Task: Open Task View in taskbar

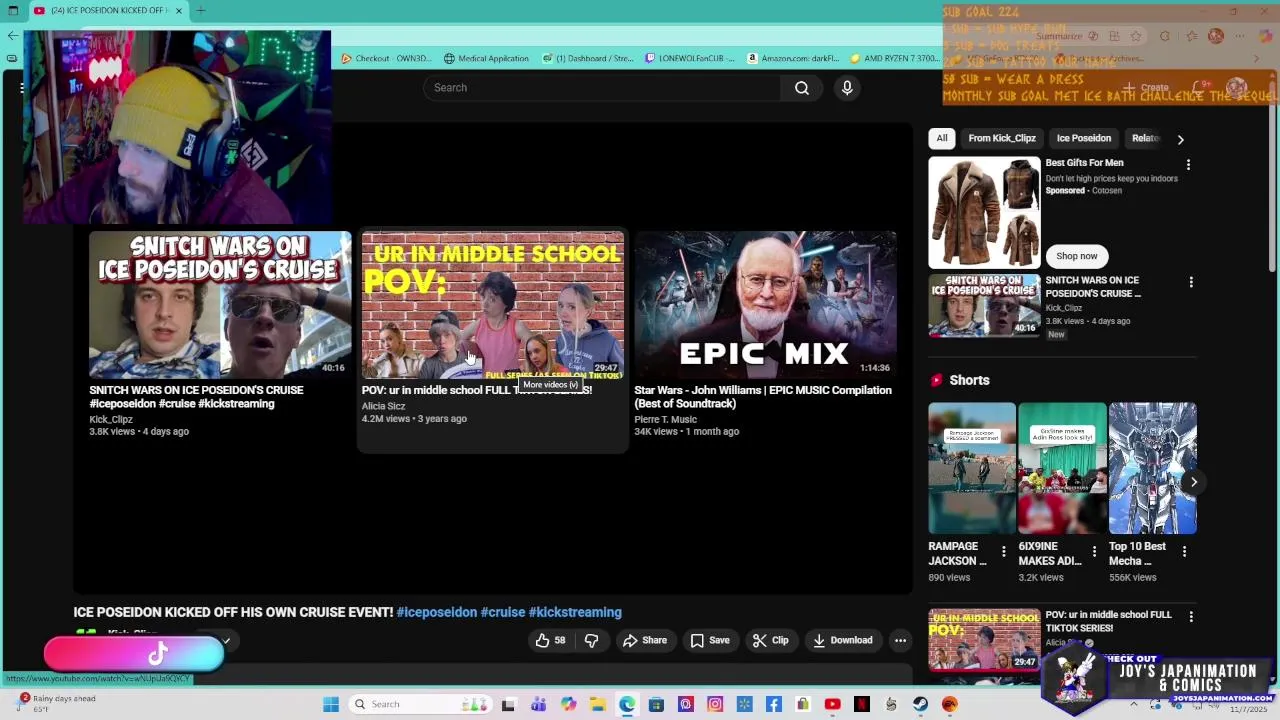Action: coord(508,704)
